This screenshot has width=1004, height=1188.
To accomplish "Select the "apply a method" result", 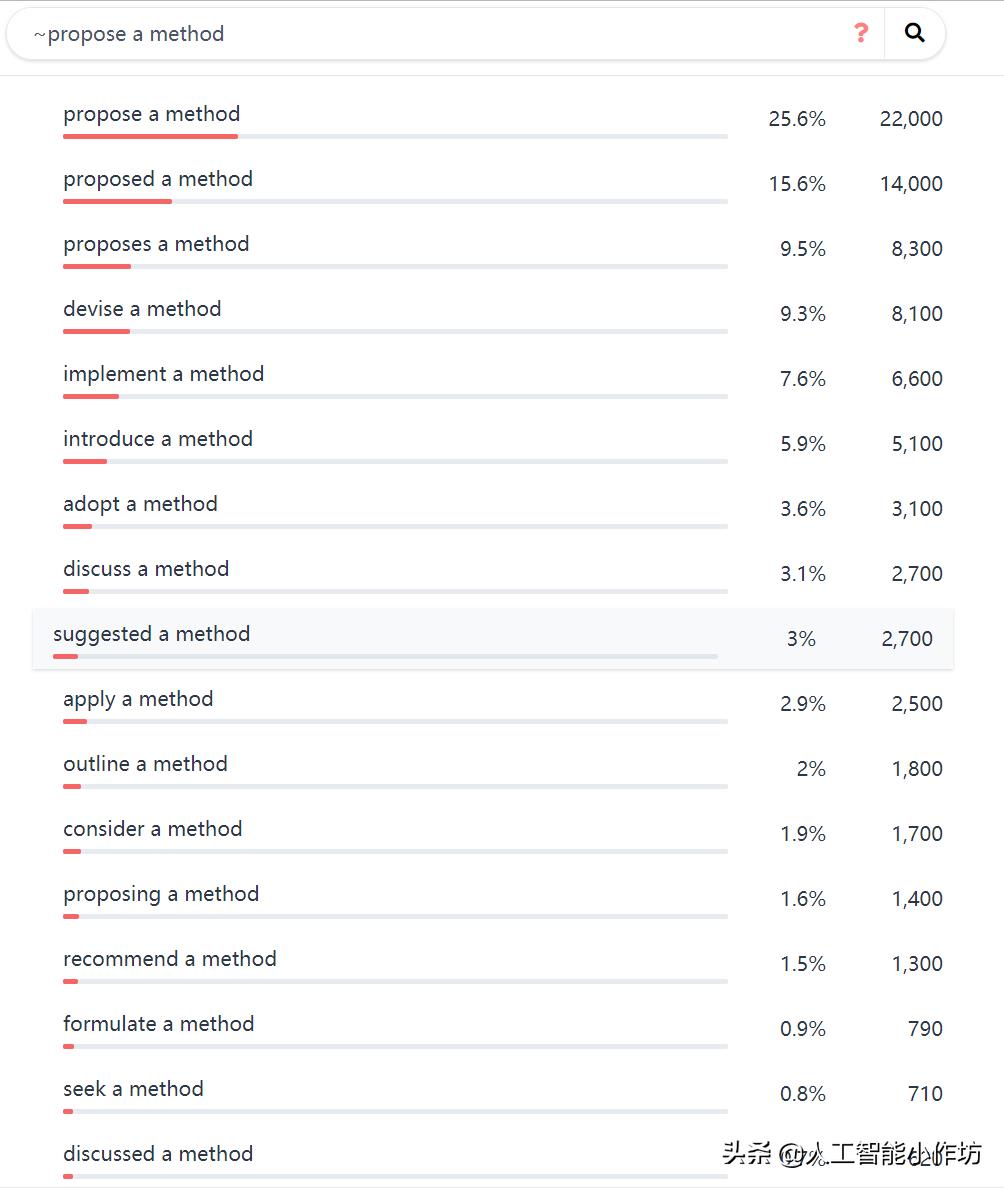I will [138, 700].
